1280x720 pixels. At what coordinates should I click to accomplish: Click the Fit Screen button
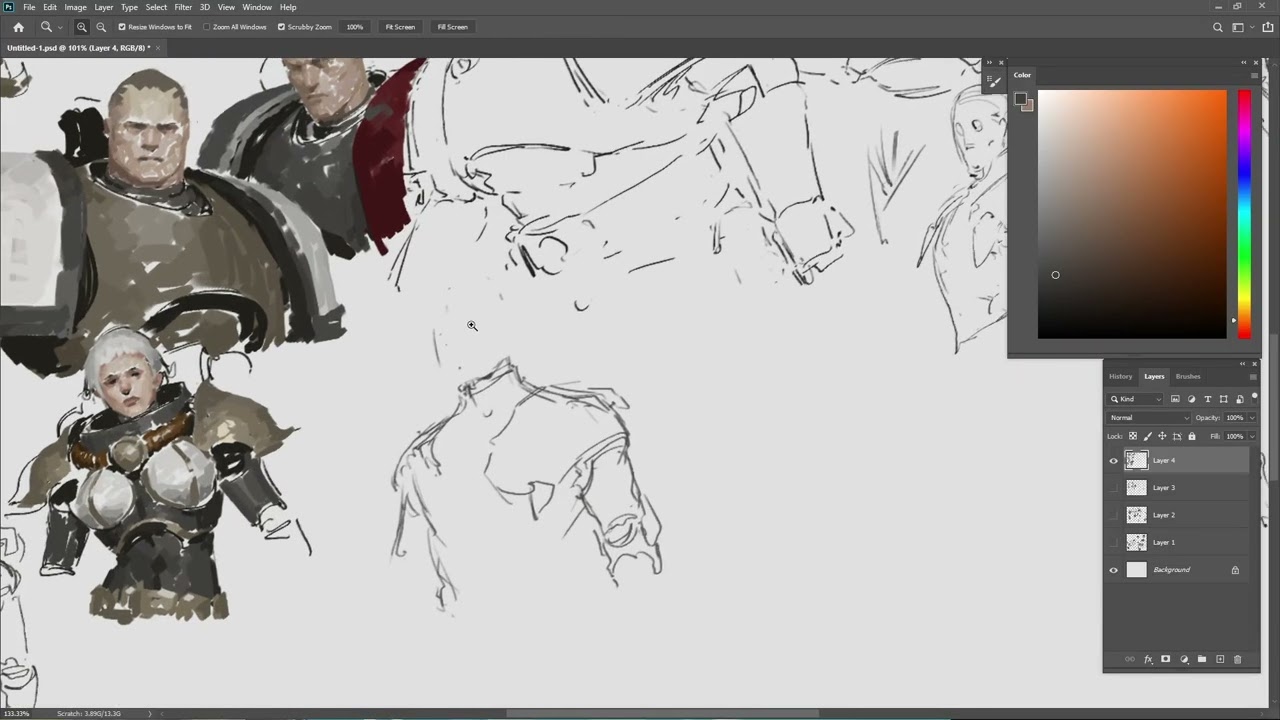coord(400,27)
